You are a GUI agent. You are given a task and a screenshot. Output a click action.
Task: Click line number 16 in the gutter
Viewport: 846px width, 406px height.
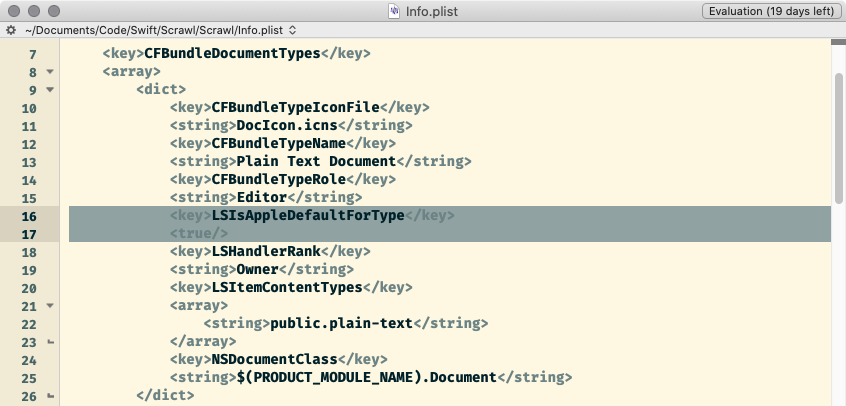[x=28, y=216]
